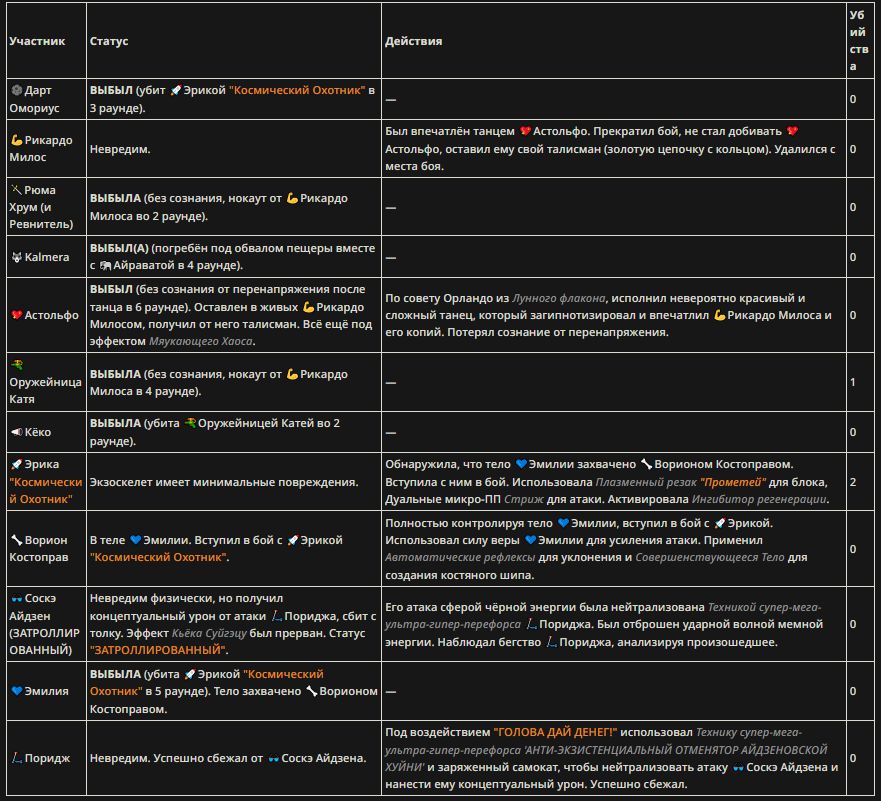Image resolution: width=881 pixels, height=801 pixels.
Task: Click heart emoji in Астольфо participant cell
Action: pyautogui.click(x=16, y=315)
